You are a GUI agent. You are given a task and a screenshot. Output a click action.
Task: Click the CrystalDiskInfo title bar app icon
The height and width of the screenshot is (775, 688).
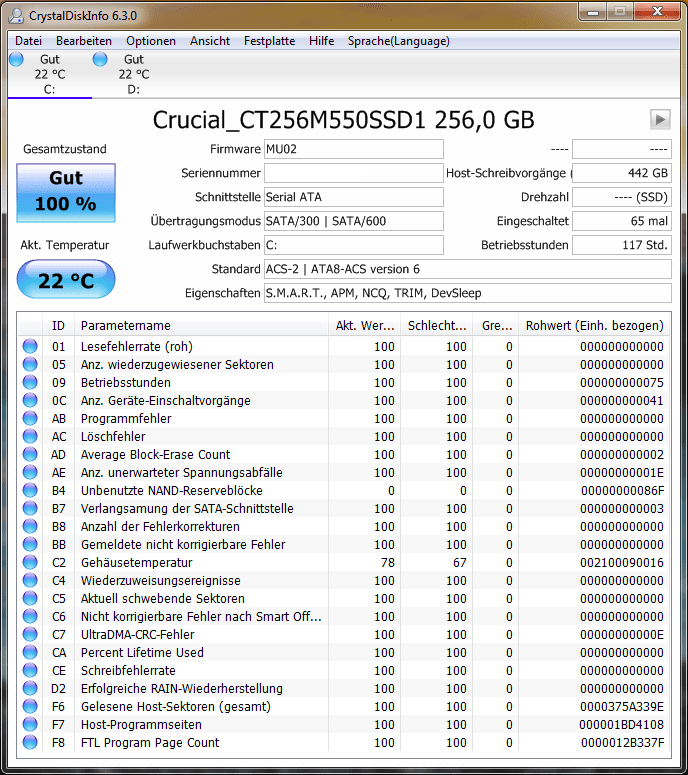click(x=16, y=15)
